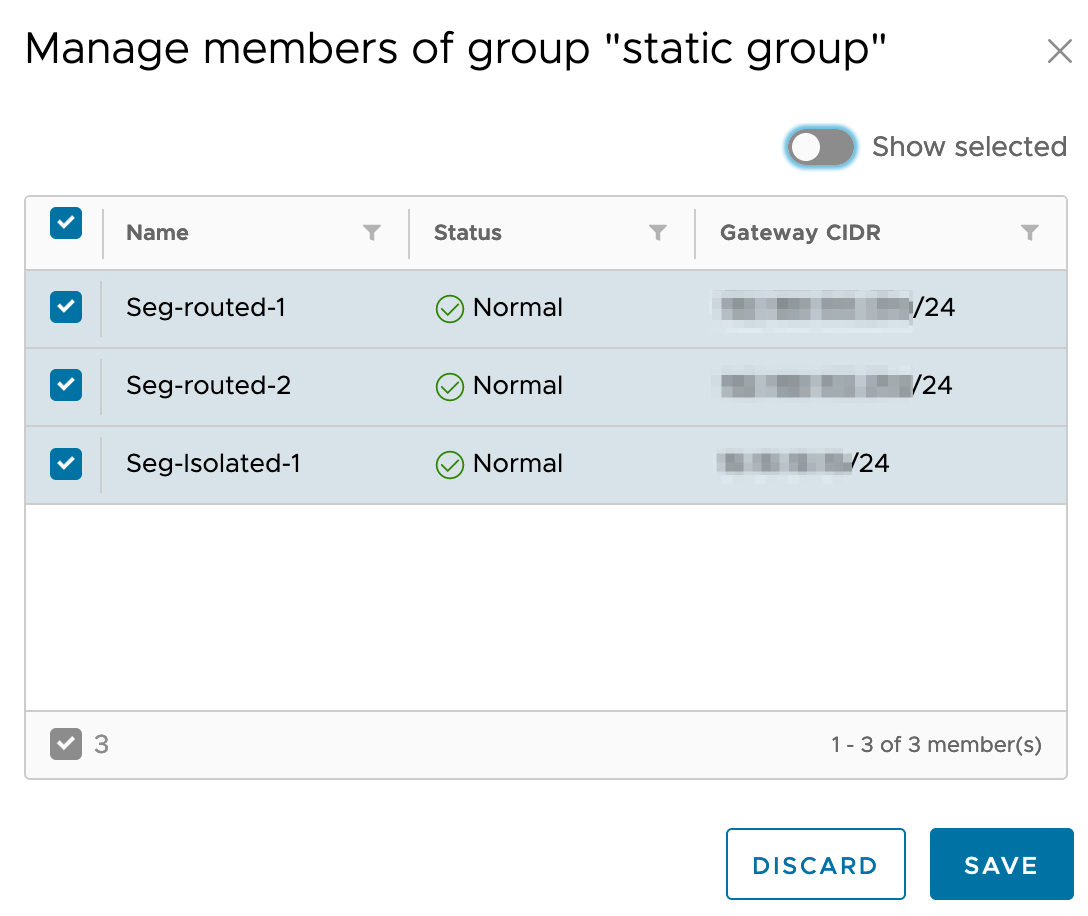This screenshot has width=1088, height=916.
Task: Uncheck the select all header checkbox
Action: point(66,224)
